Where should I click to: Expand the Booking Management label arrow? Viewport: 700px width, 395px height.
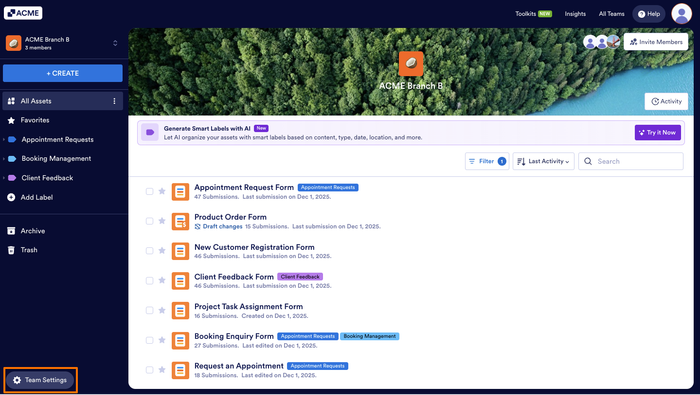tap(4, 159)
